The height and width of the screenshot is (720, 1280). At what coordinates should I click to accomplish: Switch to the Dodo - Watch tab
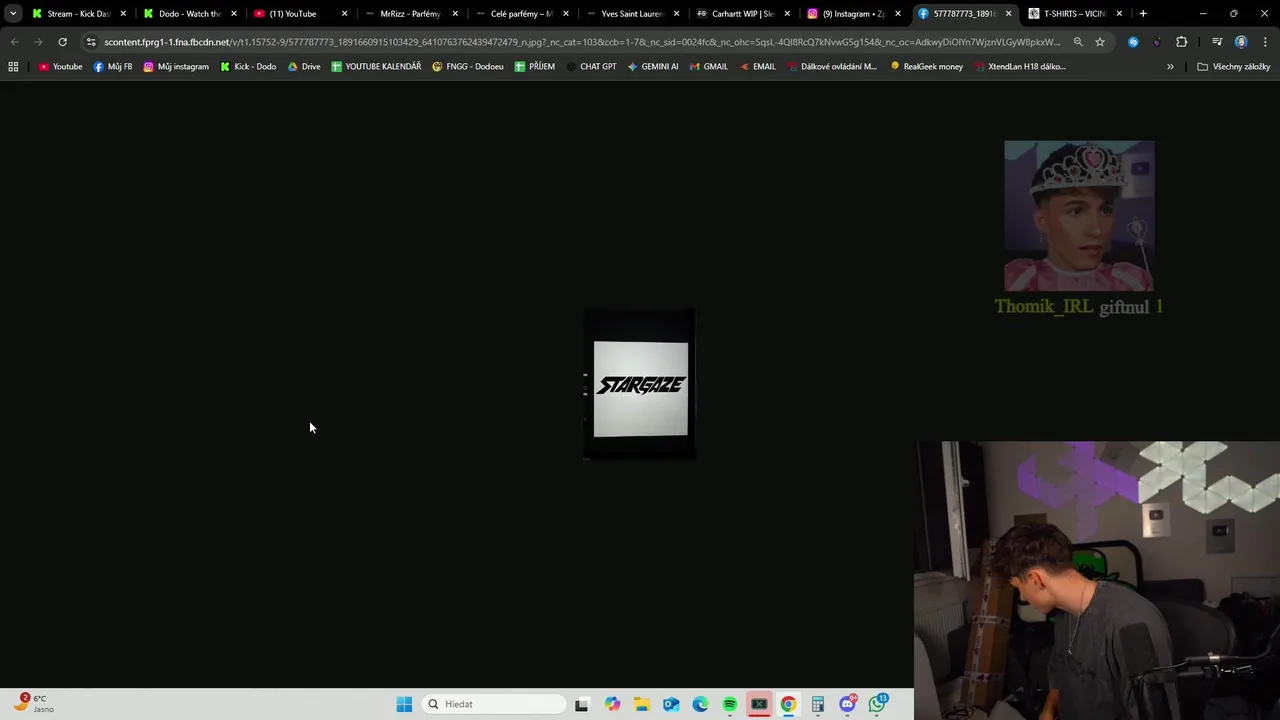[x=189, y=14]
